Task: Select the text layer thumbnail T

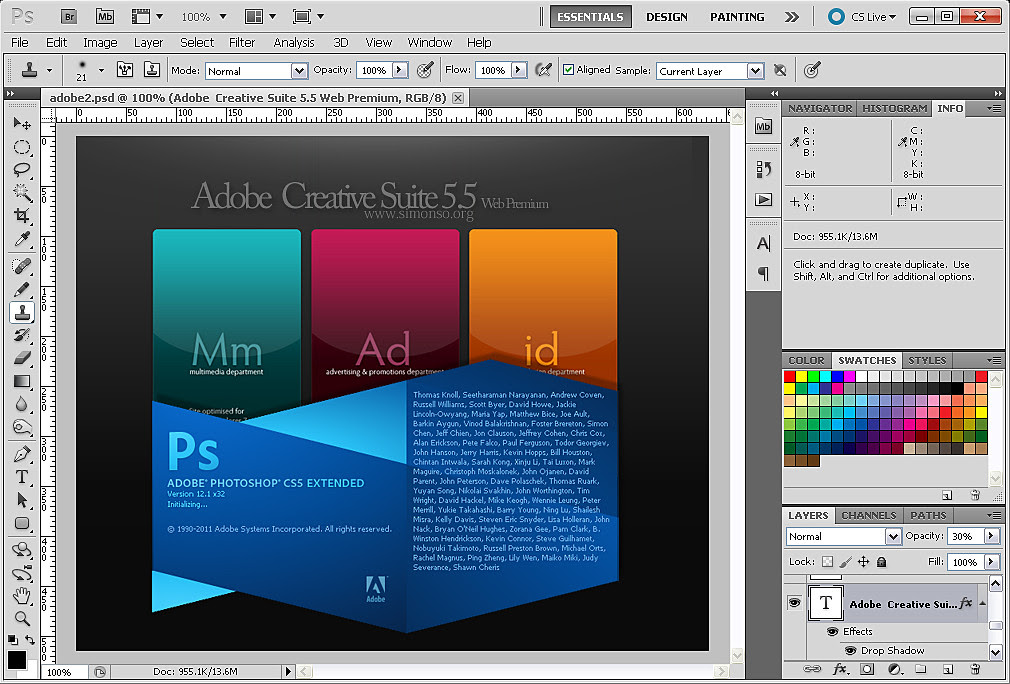Action: [825, 603]
